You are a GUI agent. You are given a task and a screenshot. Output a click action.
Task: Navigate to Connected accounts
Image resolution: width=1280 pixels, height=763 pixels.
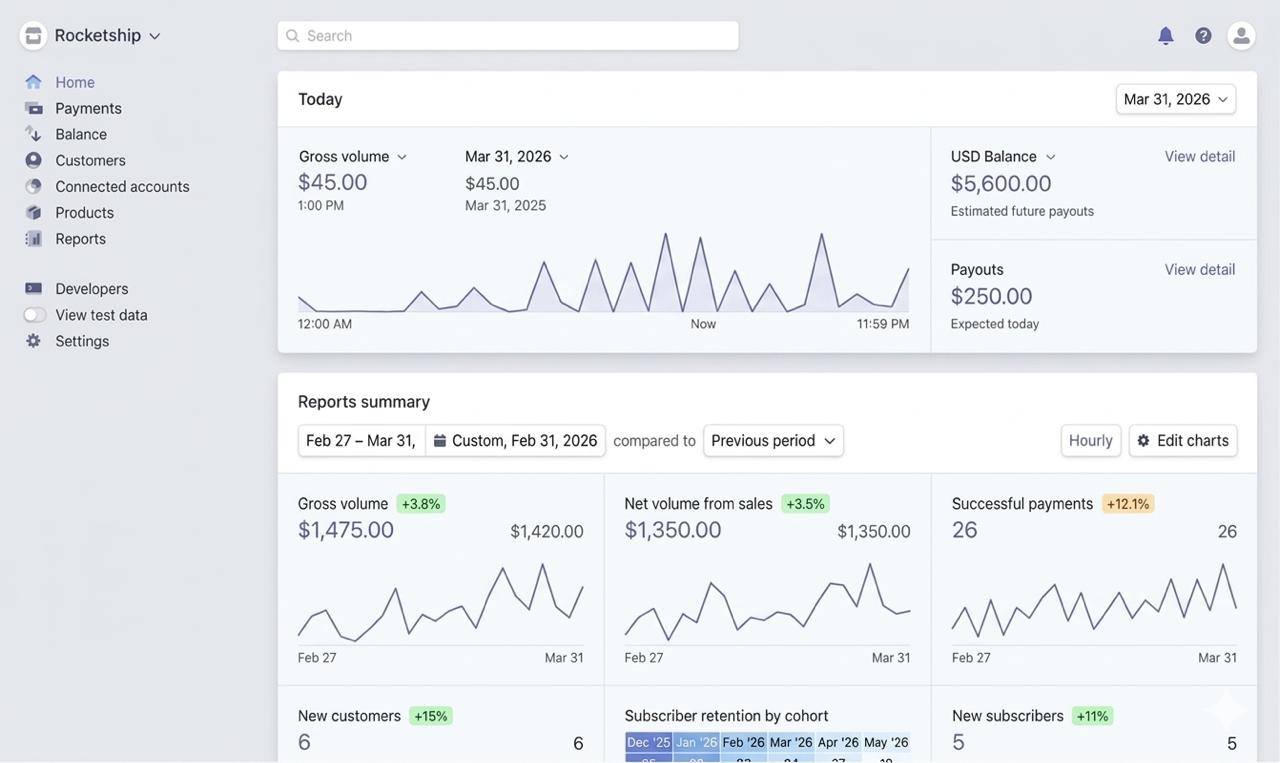pyautogui.click(x=122, y=186)
